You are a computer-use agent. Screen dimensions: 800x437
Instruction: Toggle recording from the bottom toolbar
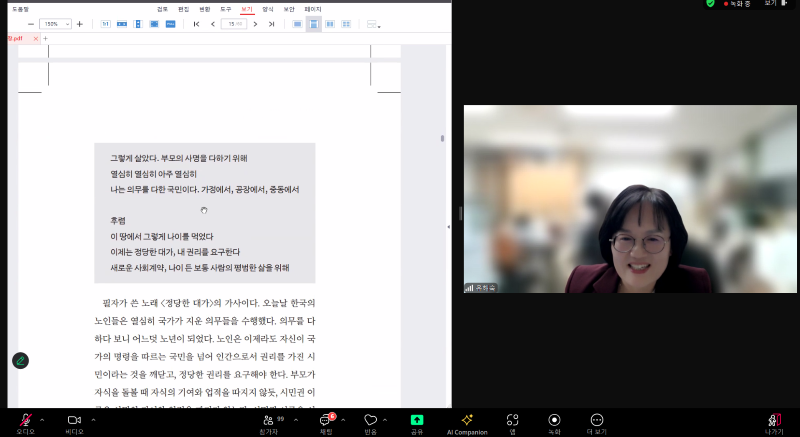point(554,420)
